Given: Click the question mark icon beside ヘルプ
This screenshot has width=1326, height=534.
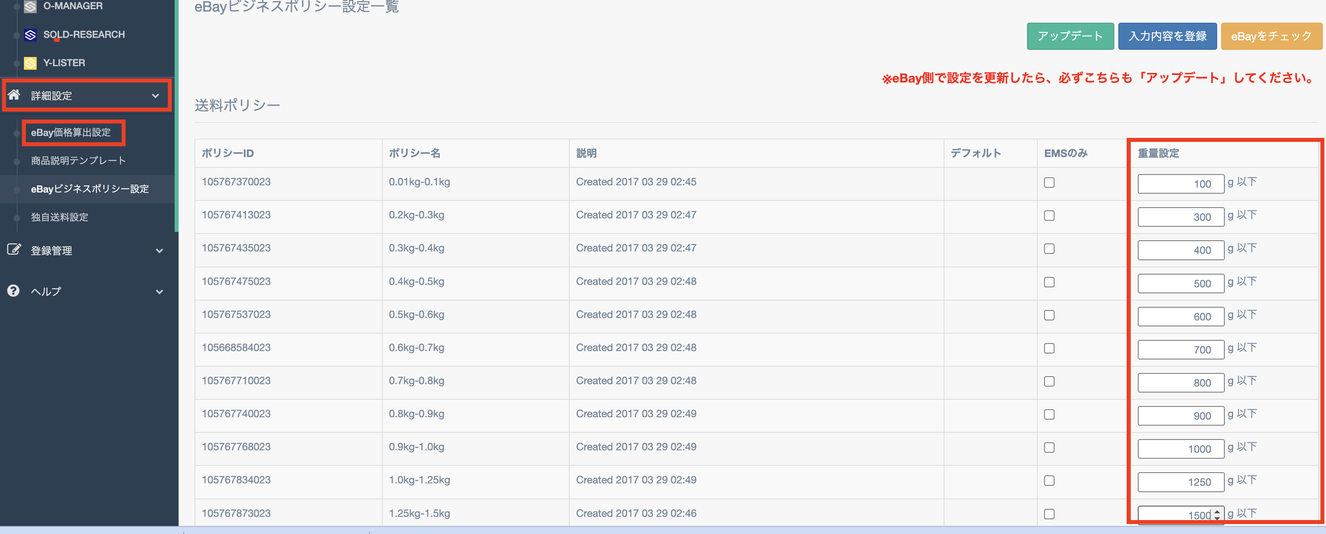Looking at the screenshot, I should click(x=14, y=291).
